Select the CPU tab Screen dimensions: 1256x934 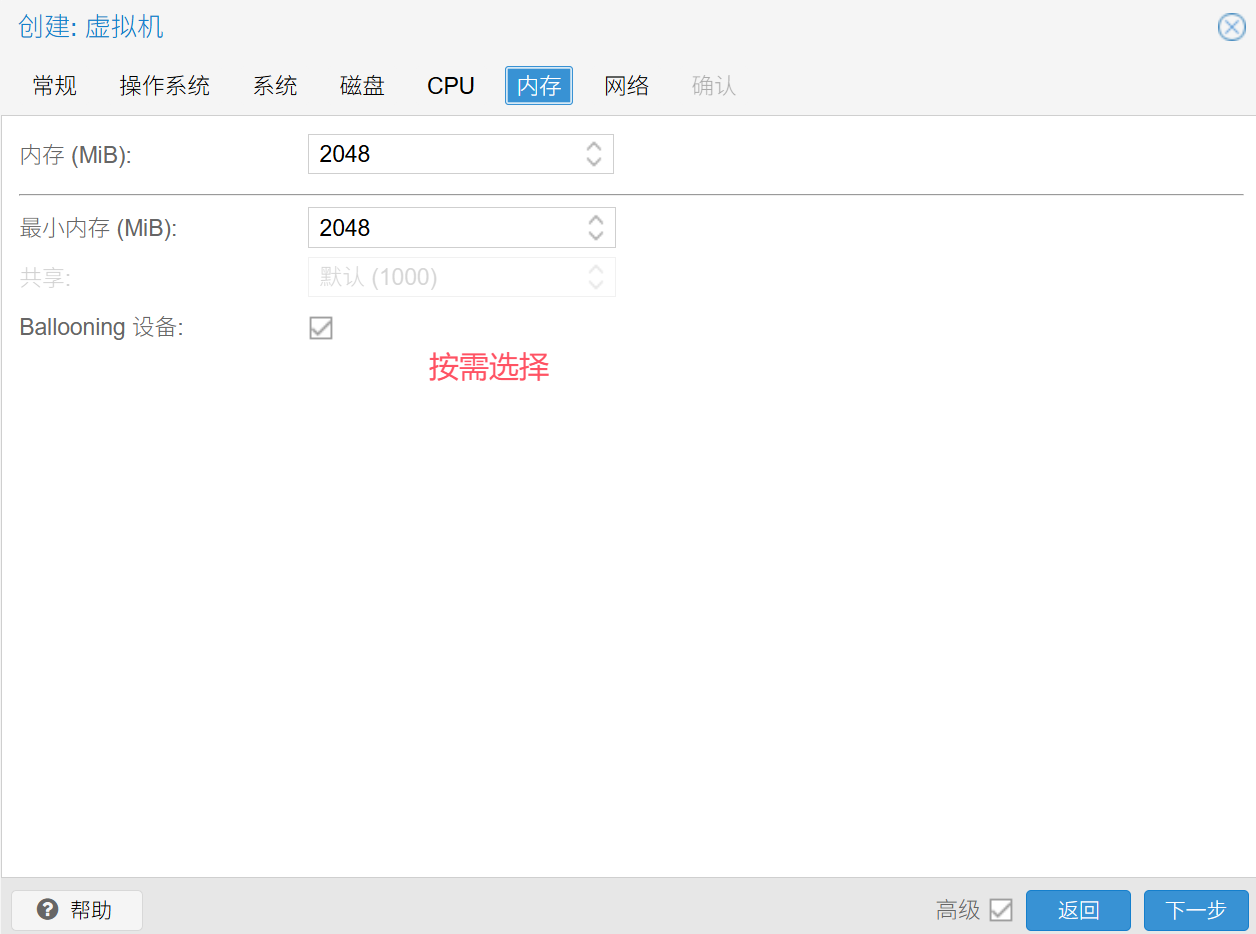(x=451, y=86)
